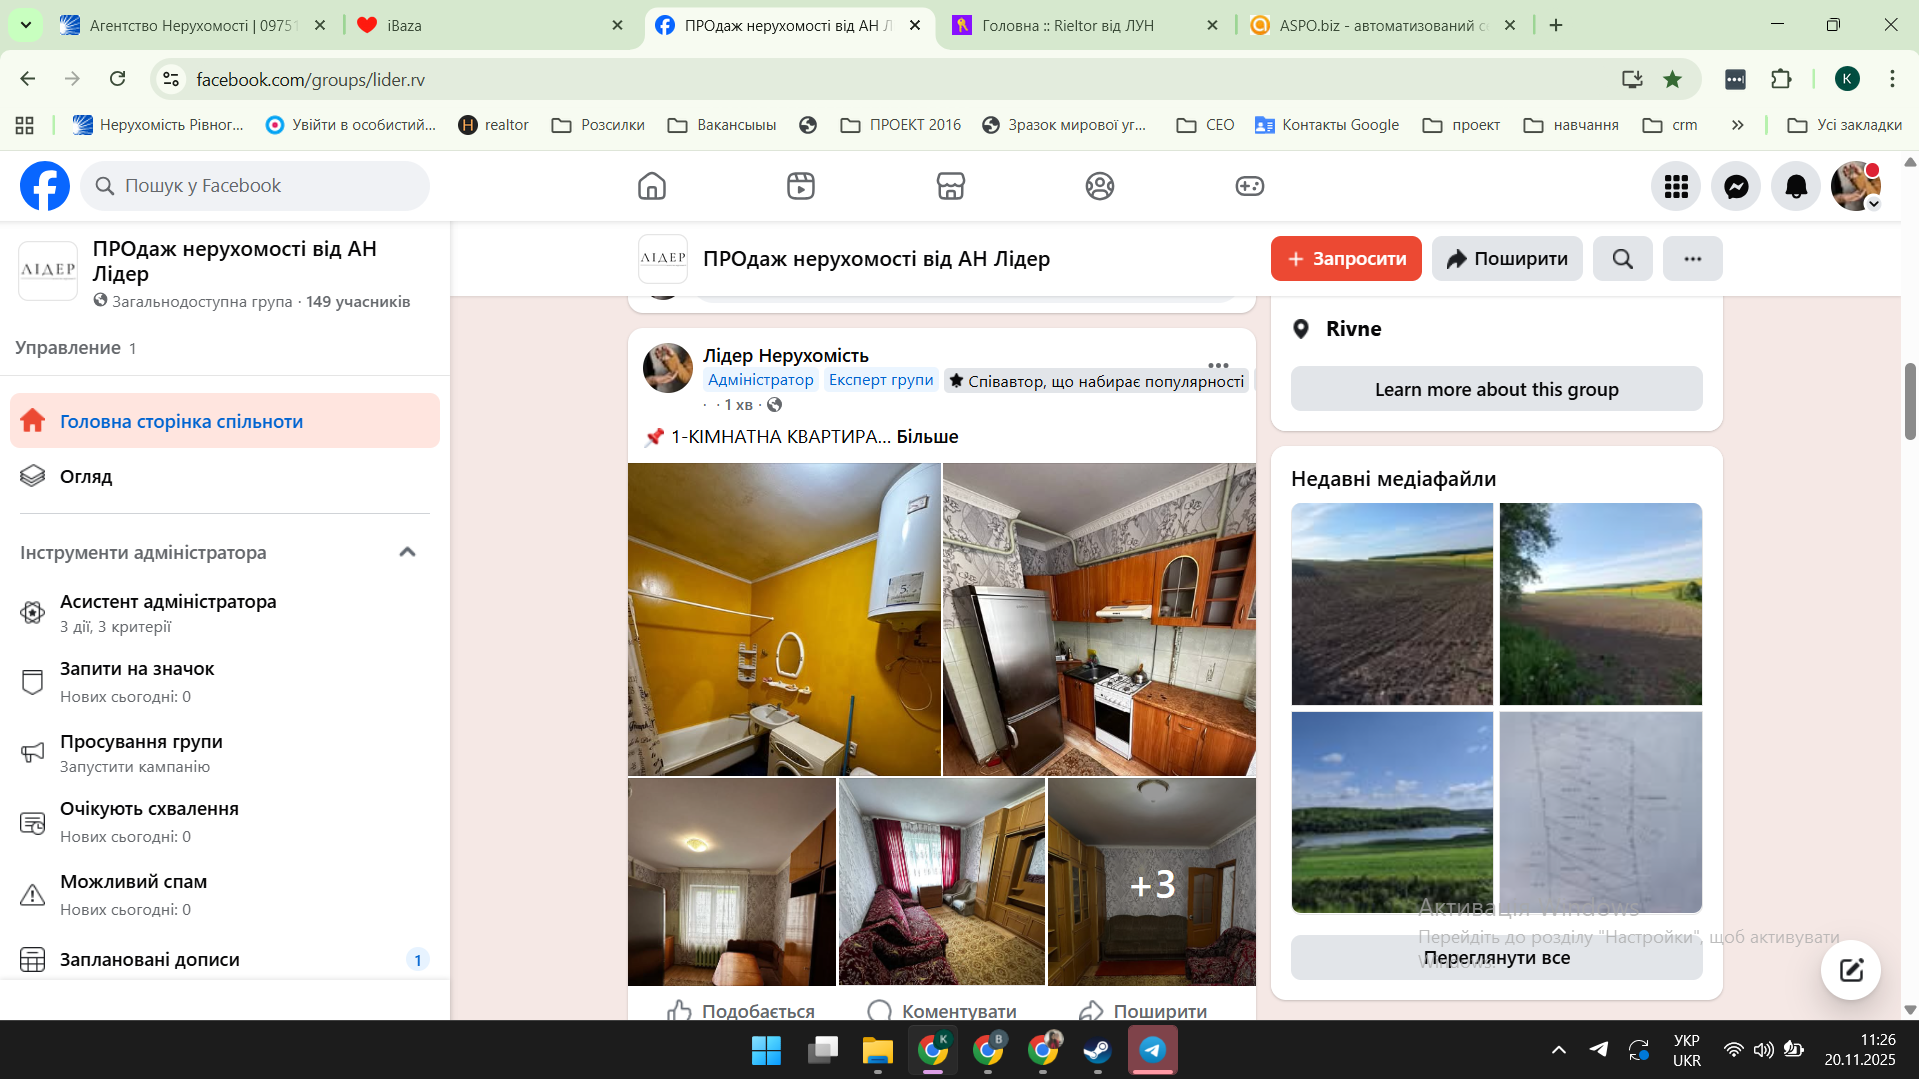1919x1079 pixels.
Task: Click the floating new message compose icon
Action: (x=1850, y=969)
